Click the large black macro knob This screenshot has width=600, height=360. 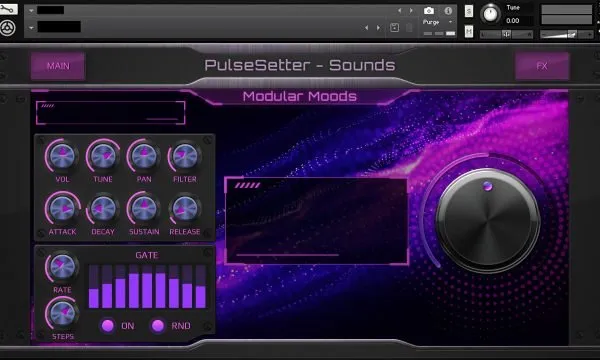pos(487,221)
